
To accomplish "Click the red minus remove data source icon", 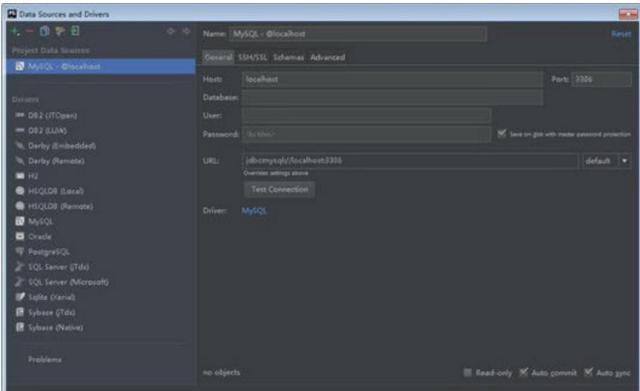I will (x=30, y=31).
